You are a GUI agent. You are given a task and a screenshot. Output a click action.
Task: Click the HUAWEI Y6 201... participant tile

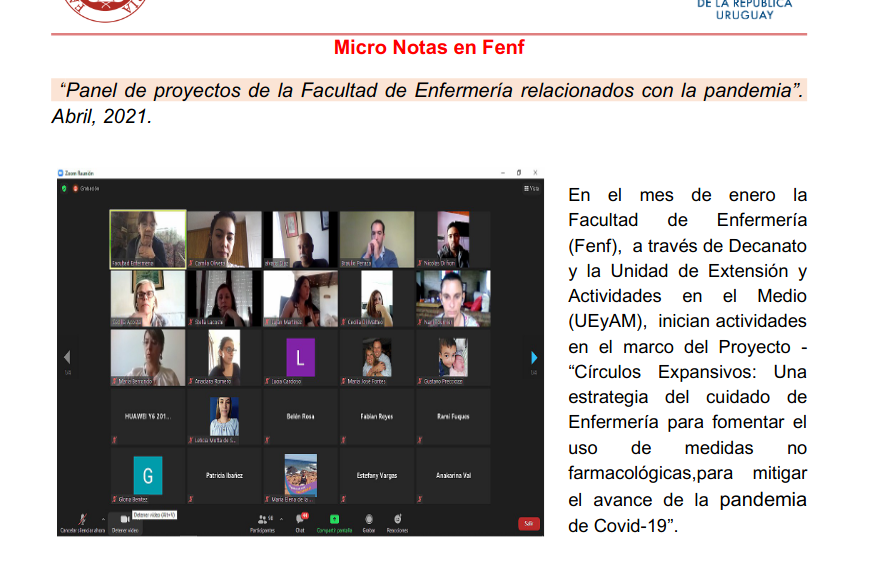tap(148, 417)
